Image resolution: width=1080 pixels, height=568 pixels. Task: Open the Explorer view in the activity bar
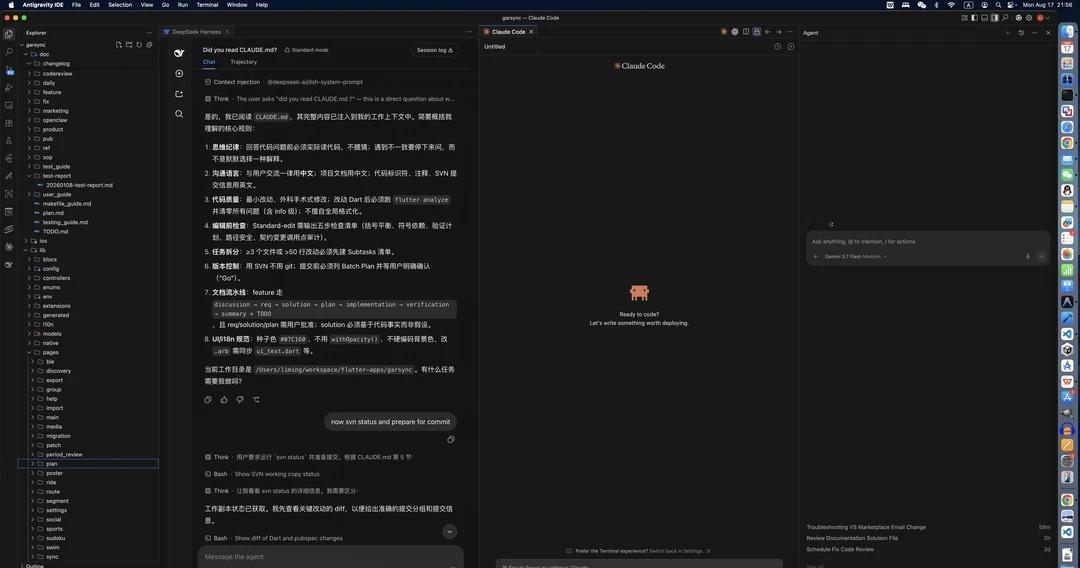click(x=8, y=34)
